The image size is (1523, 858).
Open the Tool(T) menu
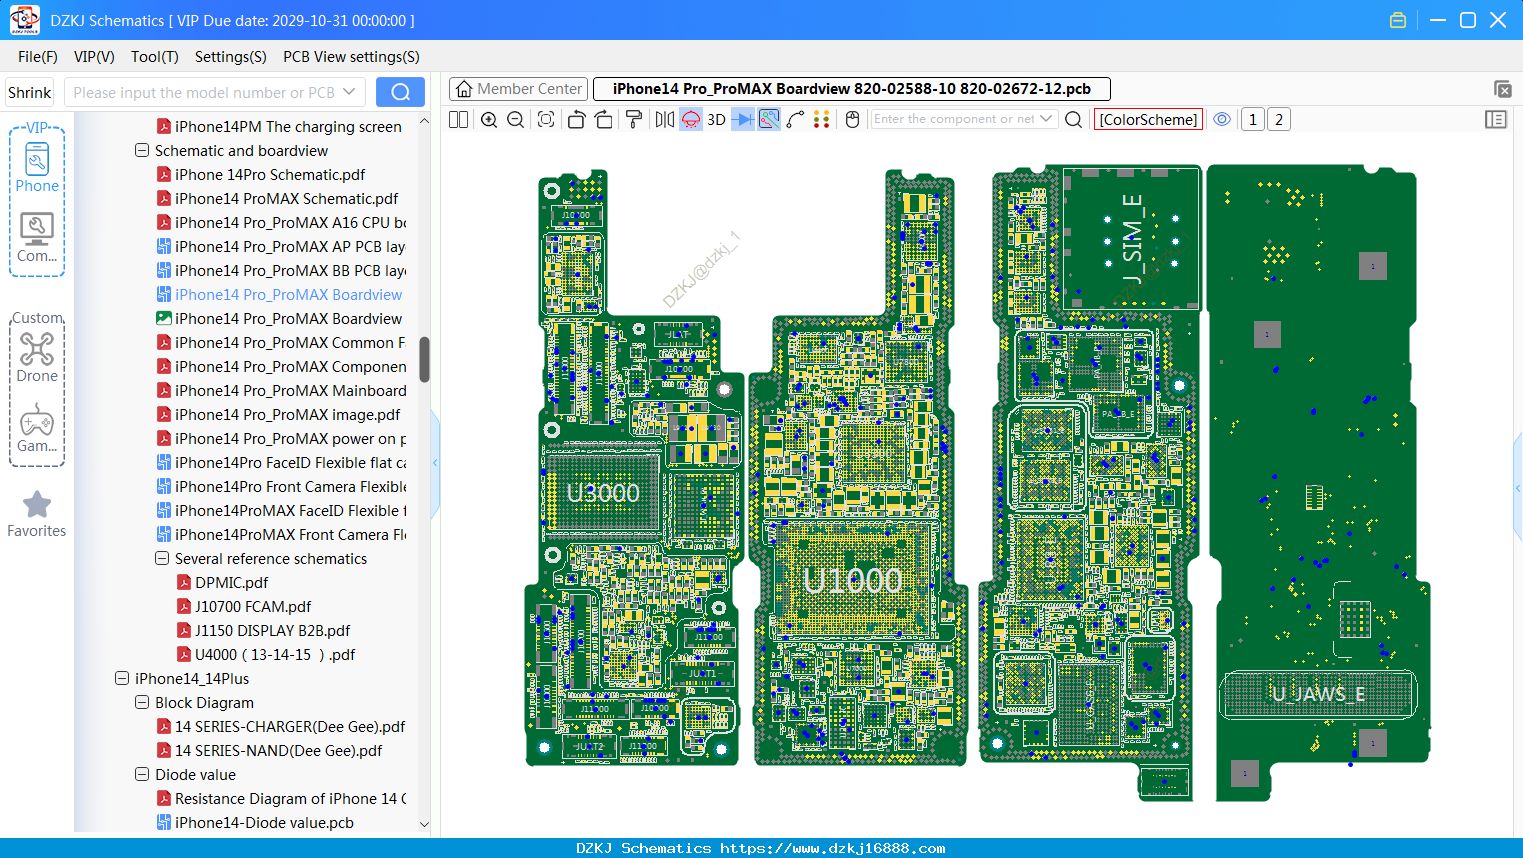coord(155,57)
